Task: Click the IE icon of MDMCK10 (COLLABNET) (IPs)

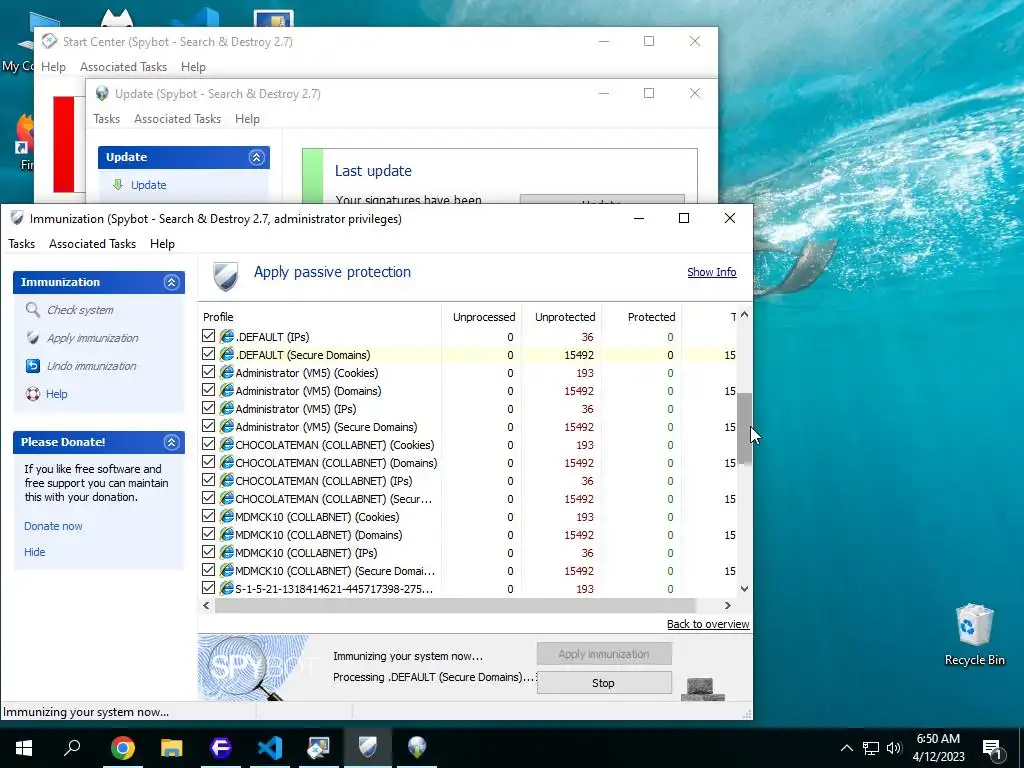Action: click(227, 552)
